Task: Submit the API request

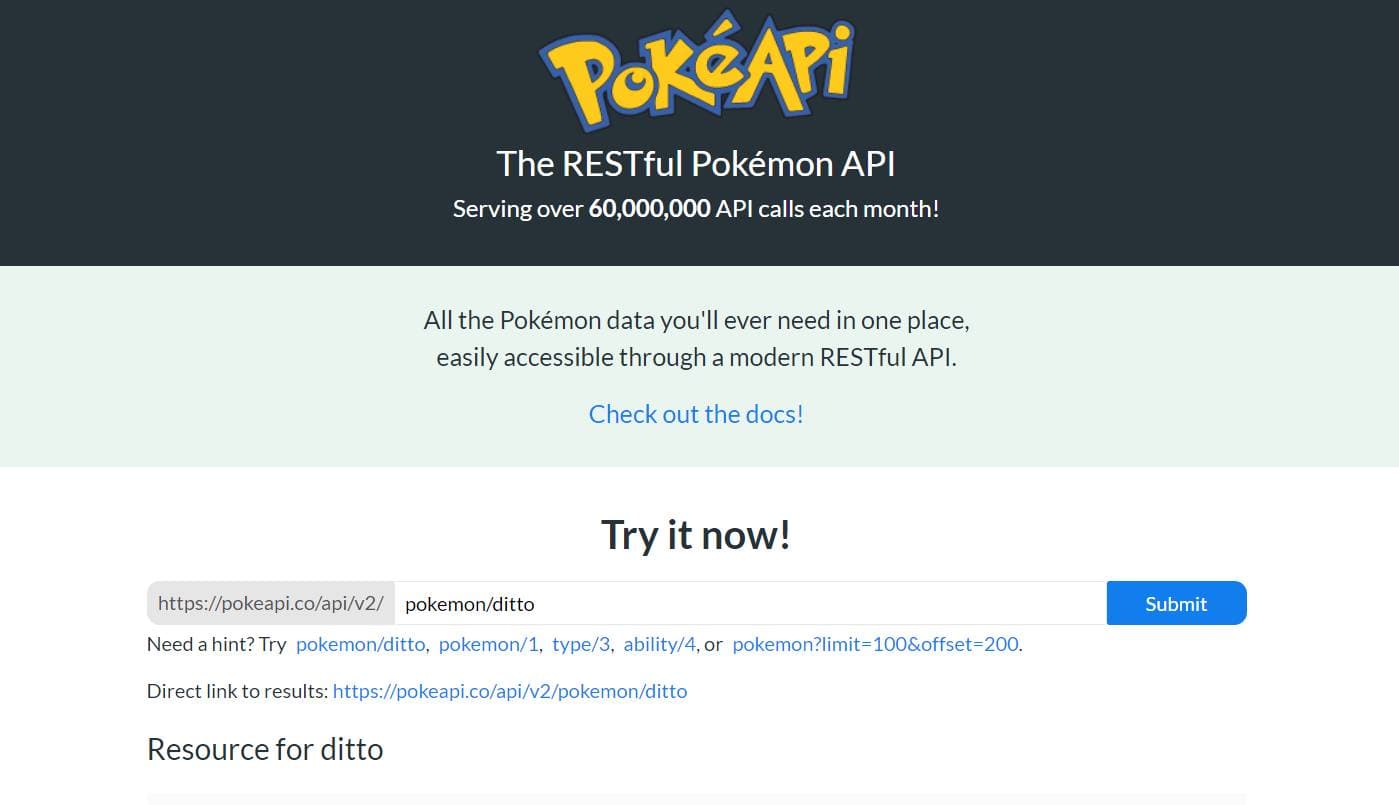Action: click(x=1176, y=603)
